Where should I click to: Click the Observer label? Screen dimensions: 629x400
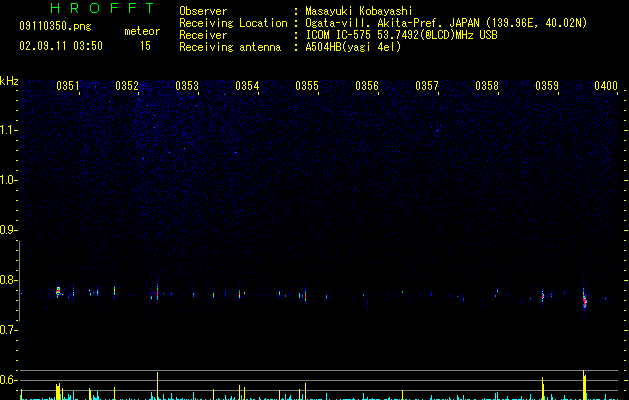pyautogui.click(x=203, y=11)
